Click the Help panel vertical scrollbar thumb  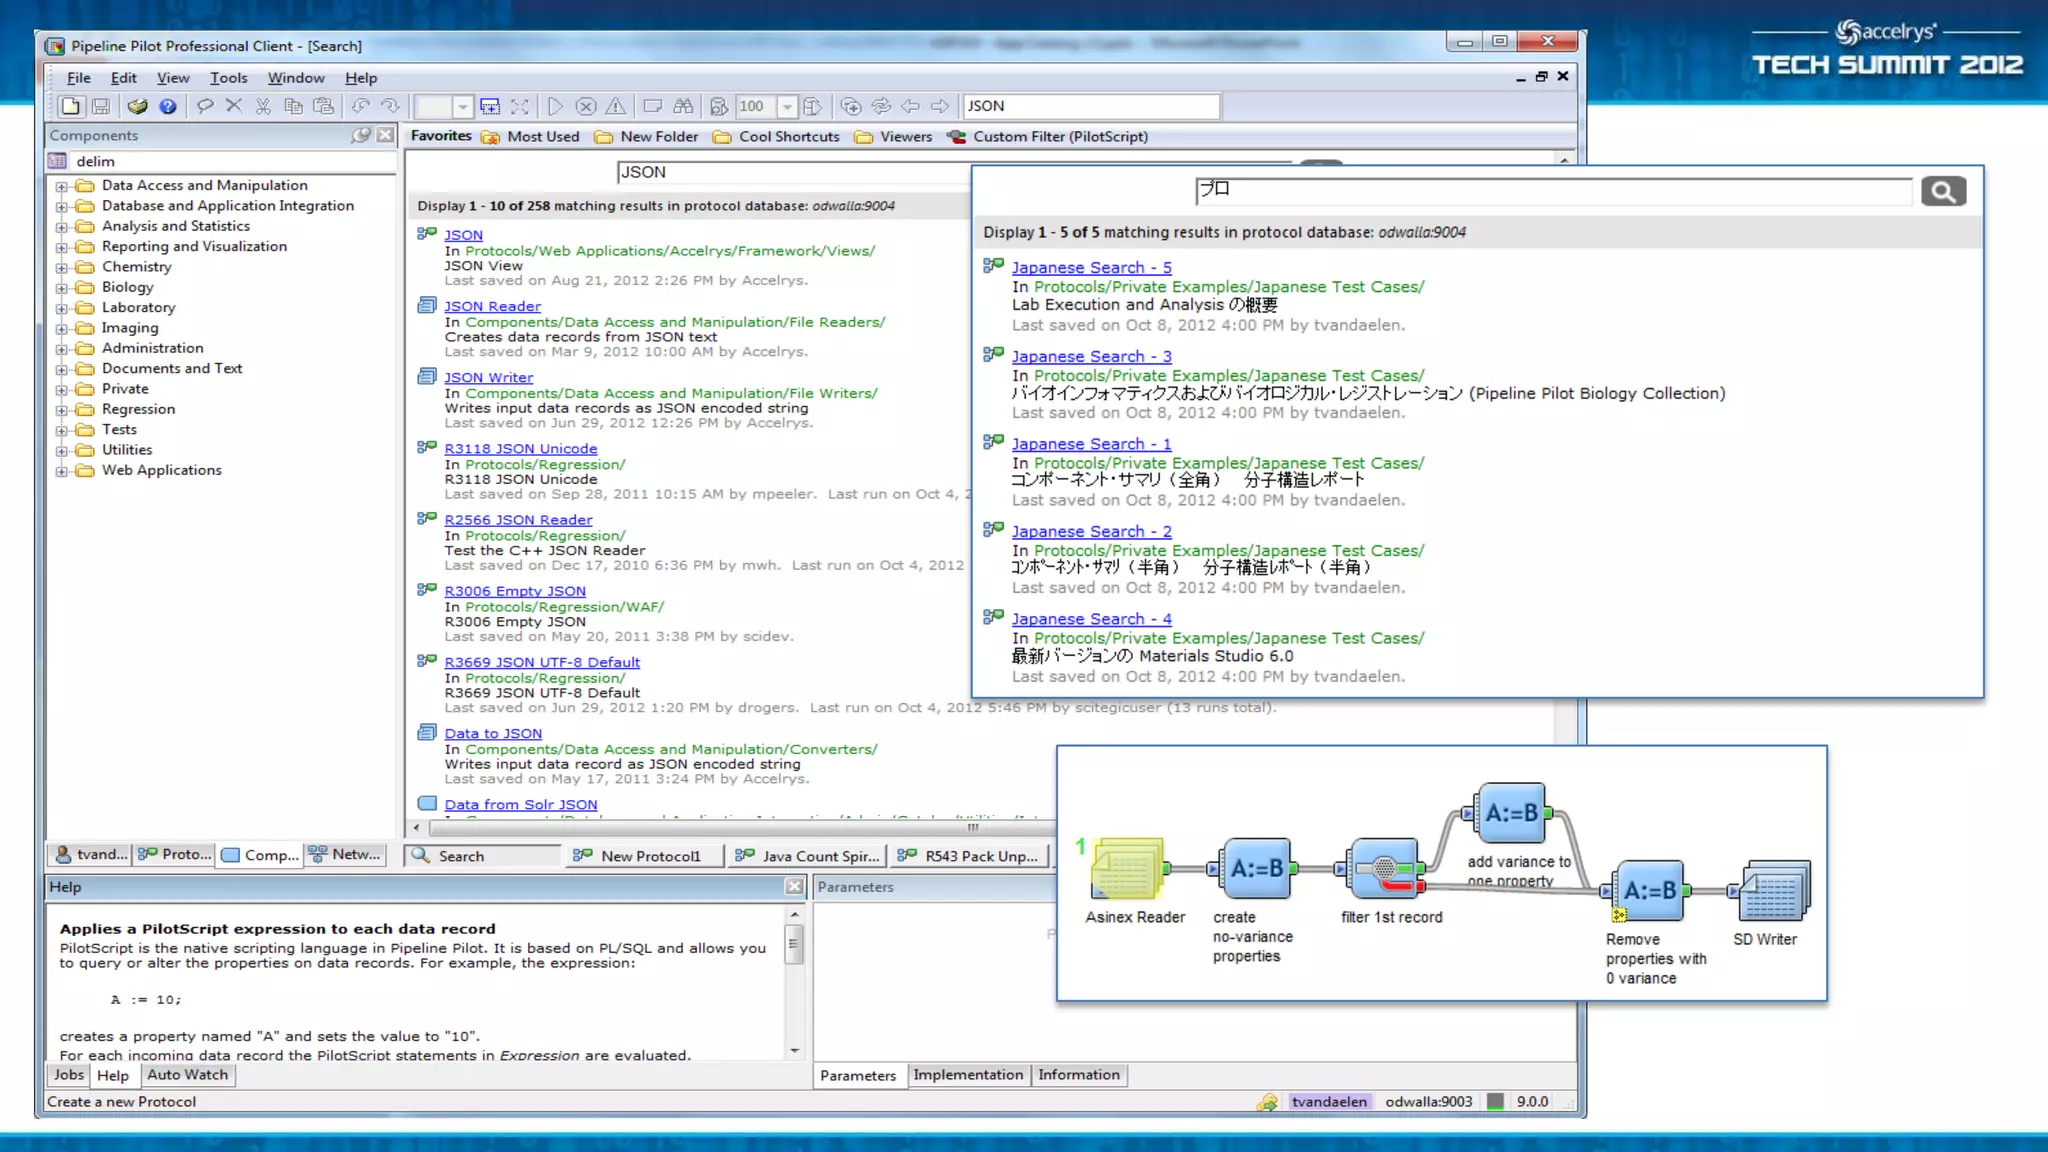[x=794, y=943]
